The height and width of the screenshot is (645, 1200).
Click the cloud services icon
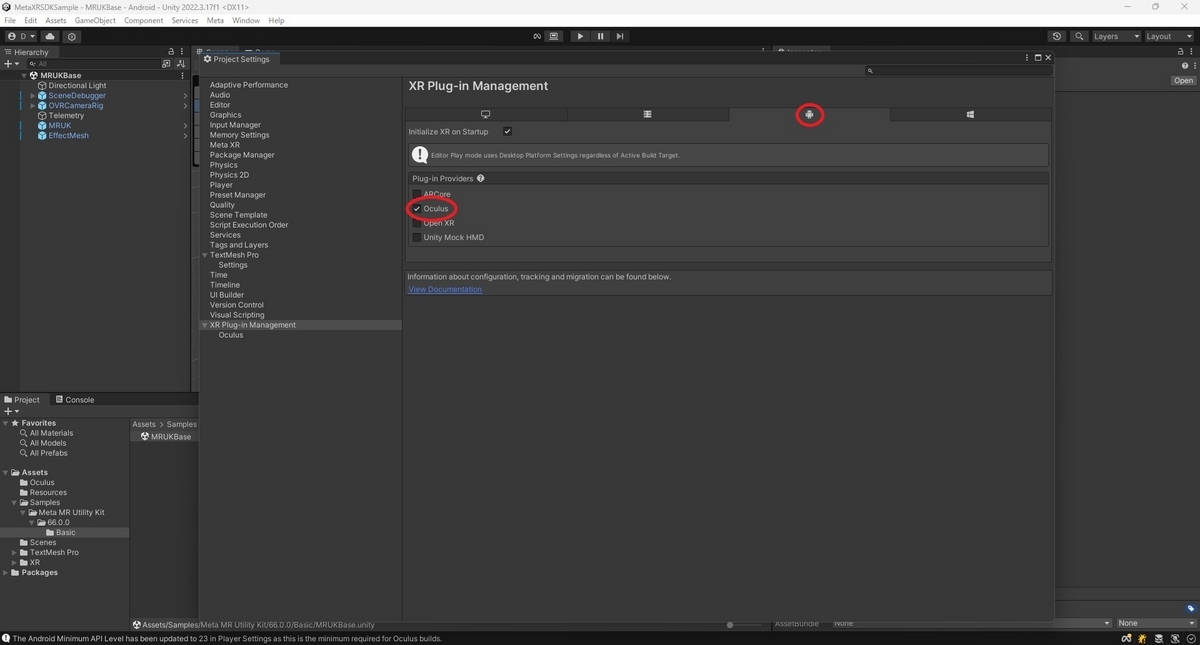coord(50,36)
